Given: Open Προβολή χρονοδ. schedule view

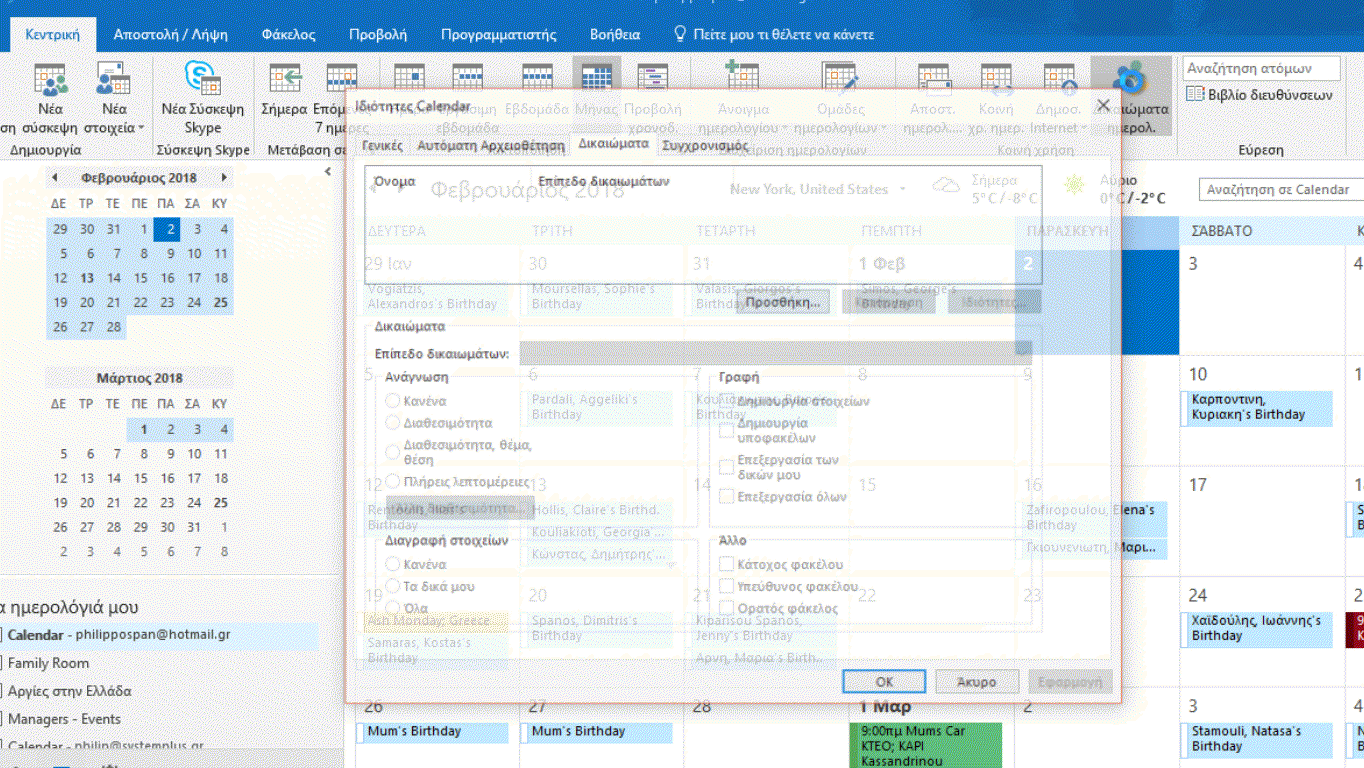Looking at the screenshot, I should [x=653, y=98].
